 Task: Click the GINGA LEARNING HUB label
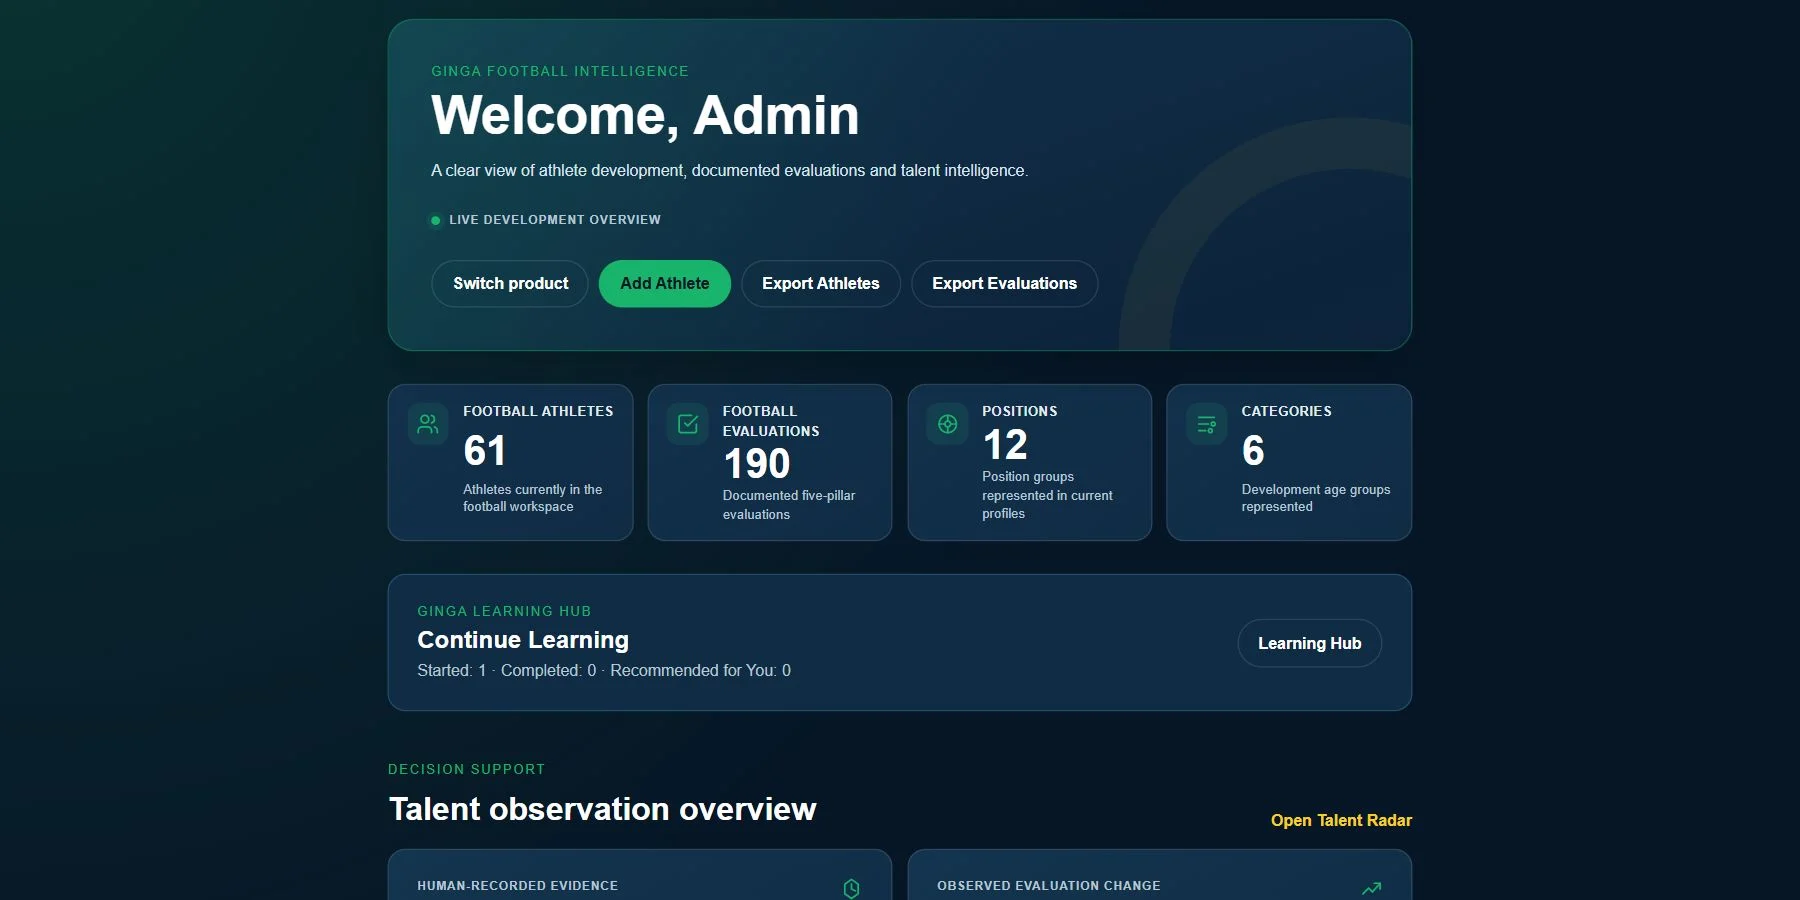point(504,611)
